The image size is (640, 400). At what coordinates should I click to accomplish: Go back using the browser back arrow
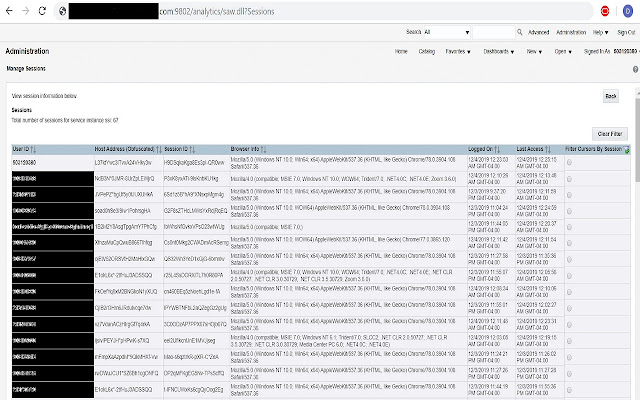(x=9, y=11)
